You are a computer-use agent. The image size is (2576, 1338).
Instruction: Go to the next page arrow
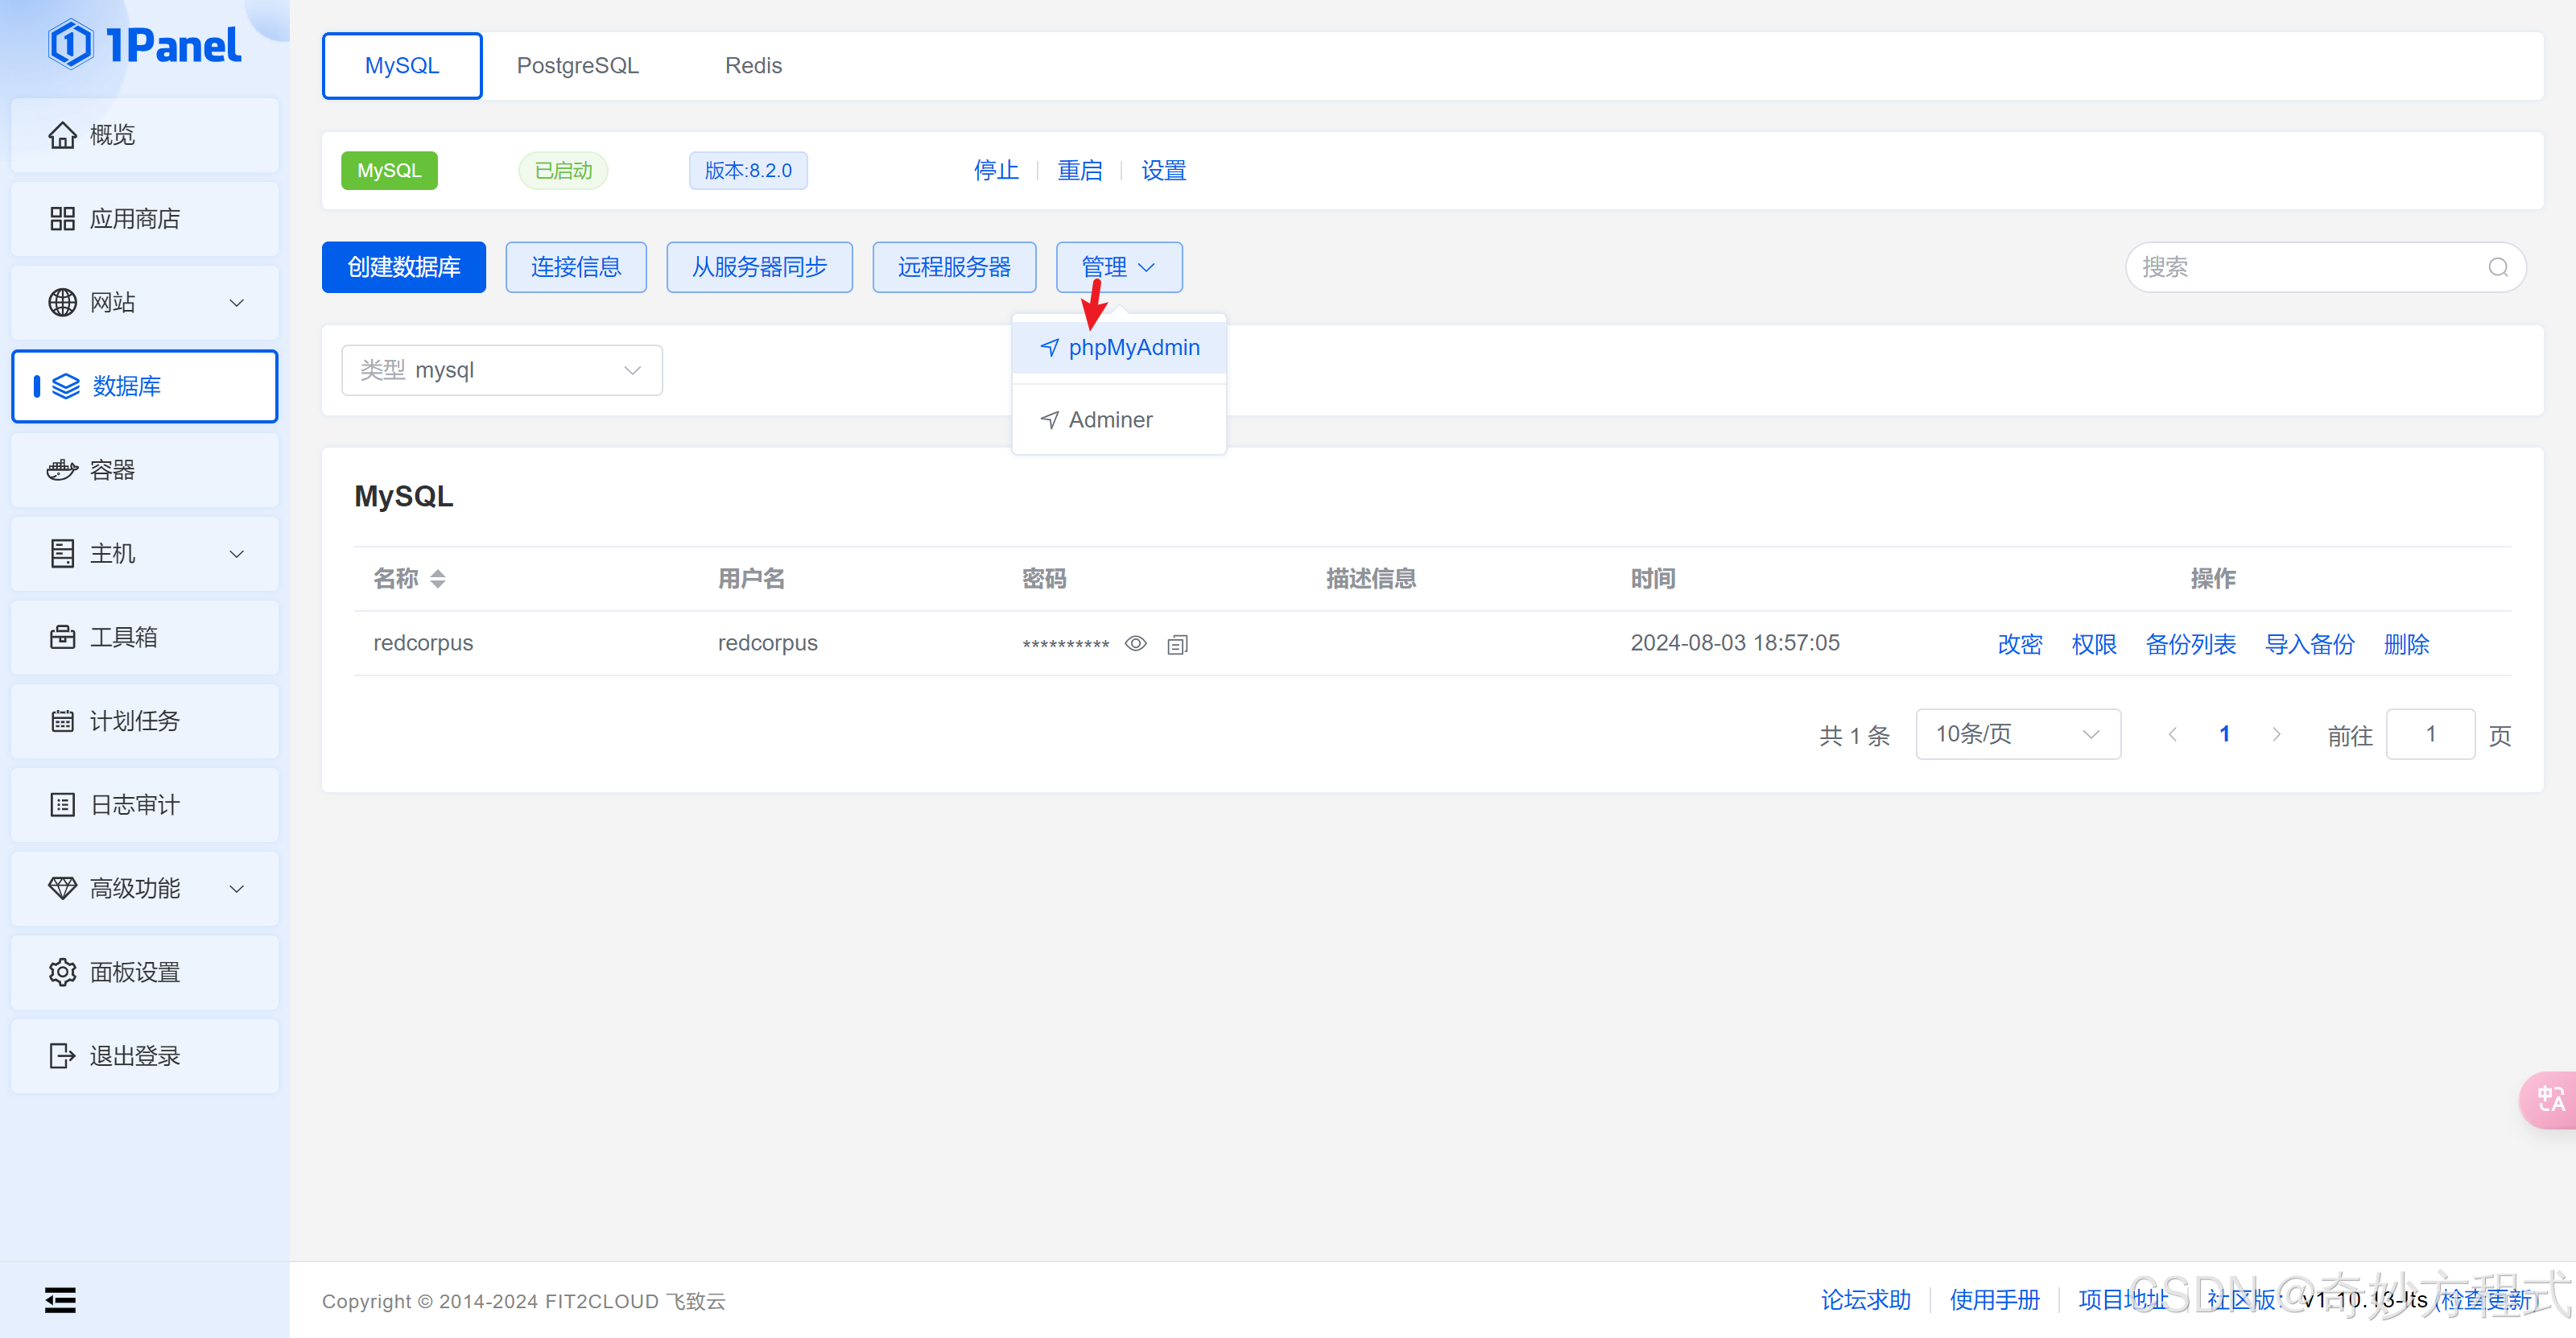2277,734
